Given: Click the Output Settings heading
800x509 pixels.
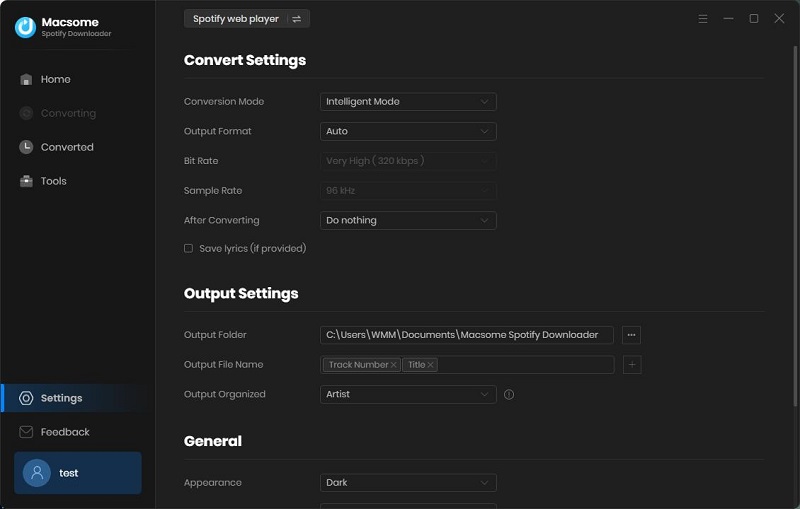Looking at the screenshot, I should coord(241,294).
